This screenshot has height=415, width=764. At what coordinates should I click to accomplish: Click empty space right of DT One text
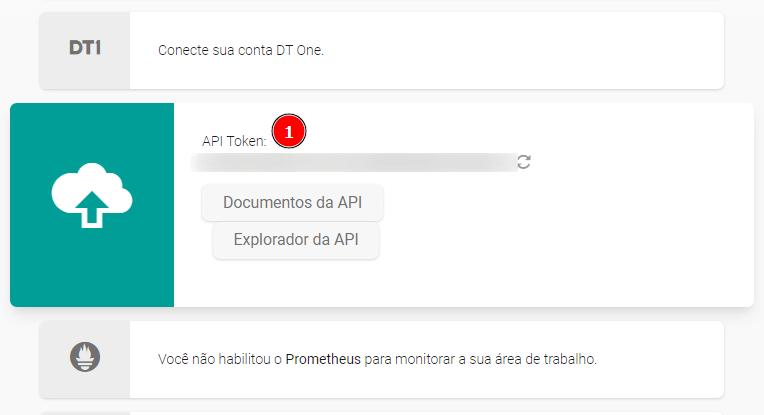click(x=520, y=50)
